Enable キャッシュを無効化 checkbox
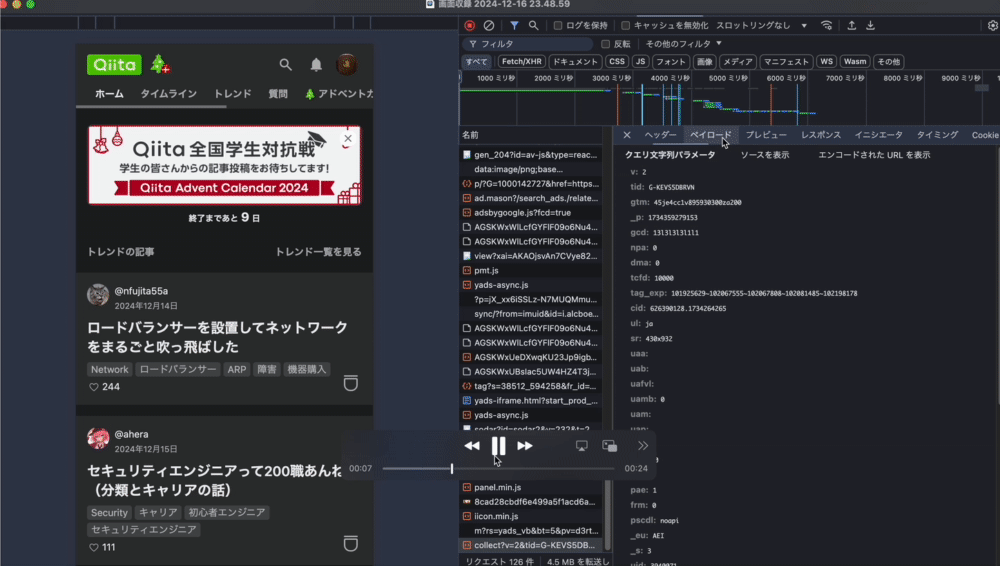 (626, 26)
